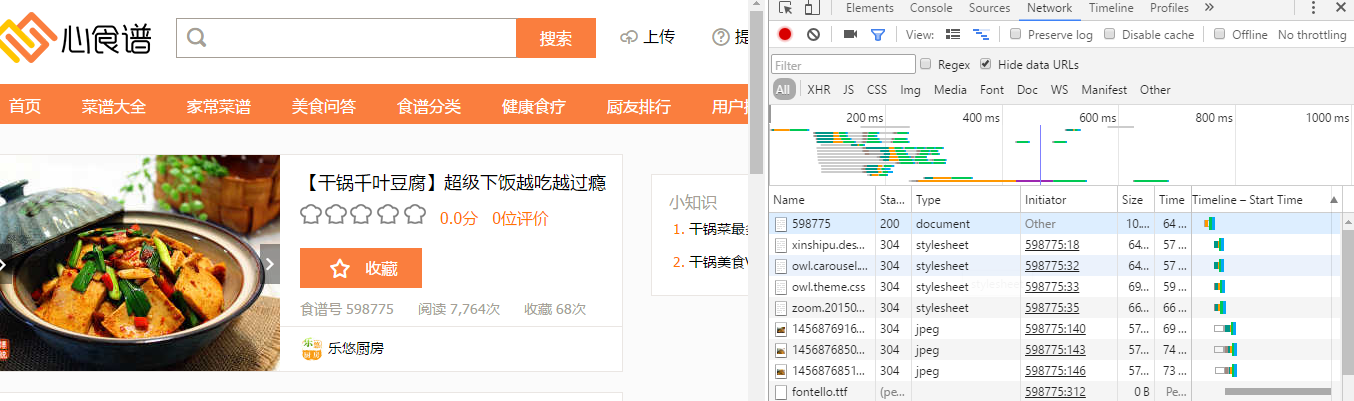
Task: Click the red record network log button
Action: pos(785,34)
